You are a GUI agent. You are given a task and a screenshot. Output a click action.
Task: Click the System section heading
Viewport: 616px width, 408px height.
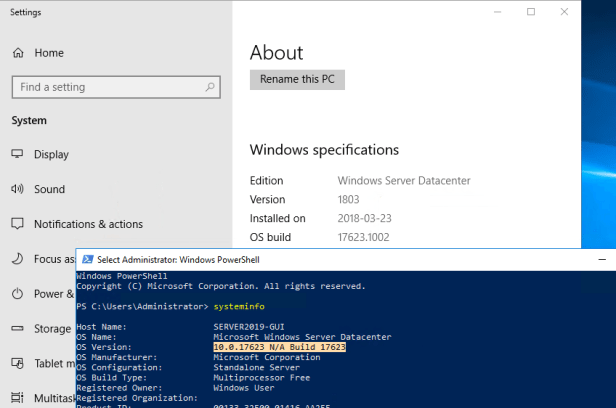[x=29, y=120]
